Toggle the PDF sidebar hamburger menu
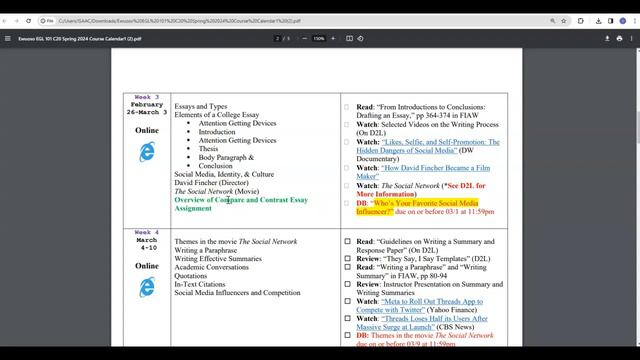This screenshot has width=640, height=360. pos(8,39)
